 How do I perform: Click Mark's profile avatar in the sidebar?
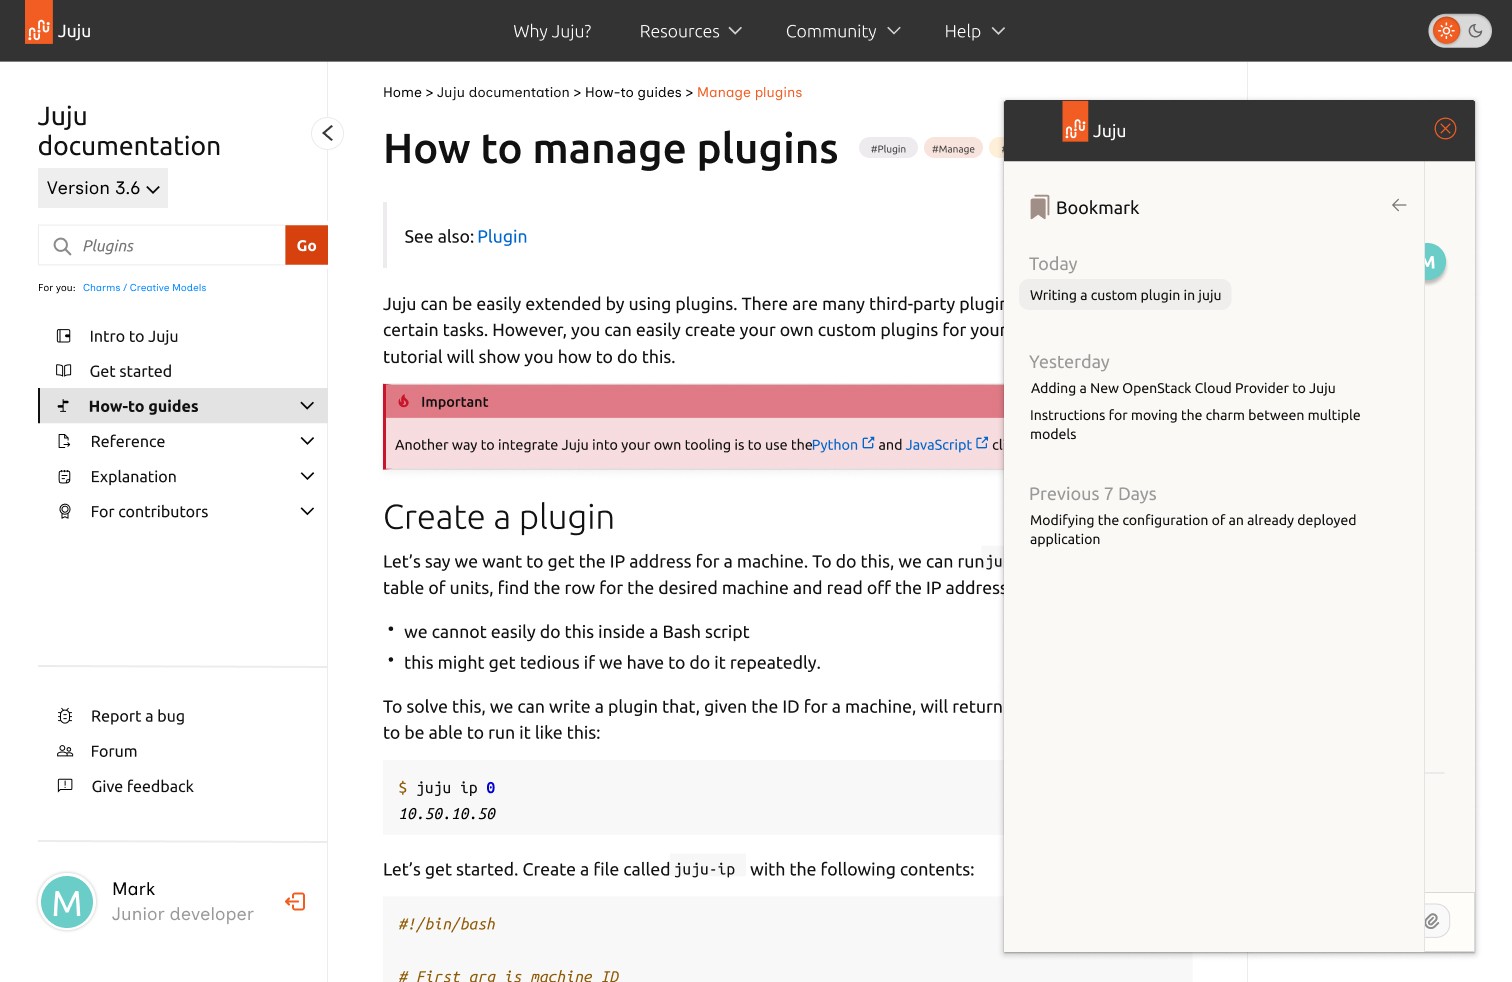click(x=67, y=902)
